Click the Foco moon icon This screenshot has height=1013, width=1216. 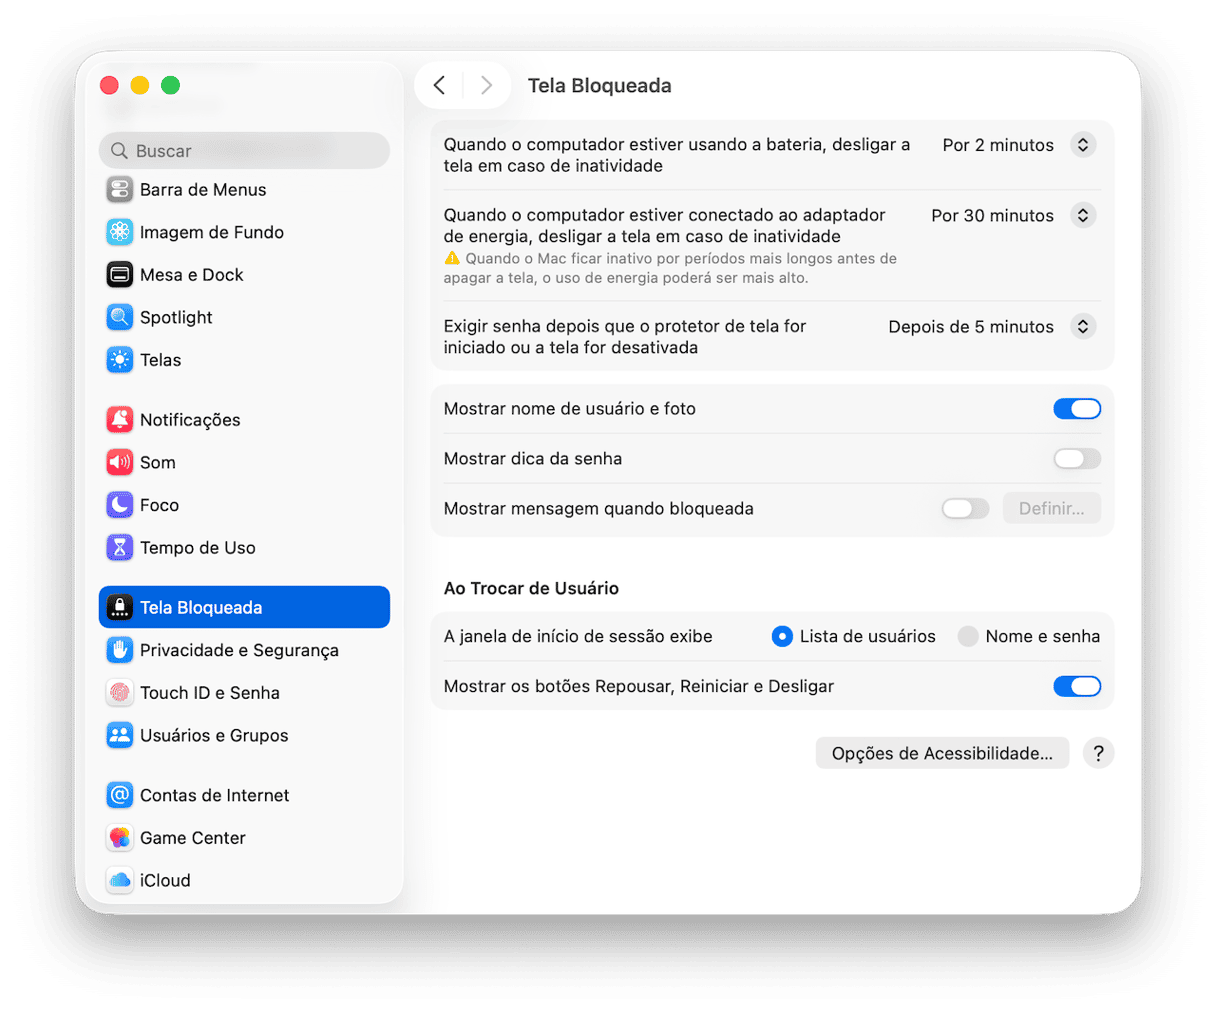coord(120,505)
